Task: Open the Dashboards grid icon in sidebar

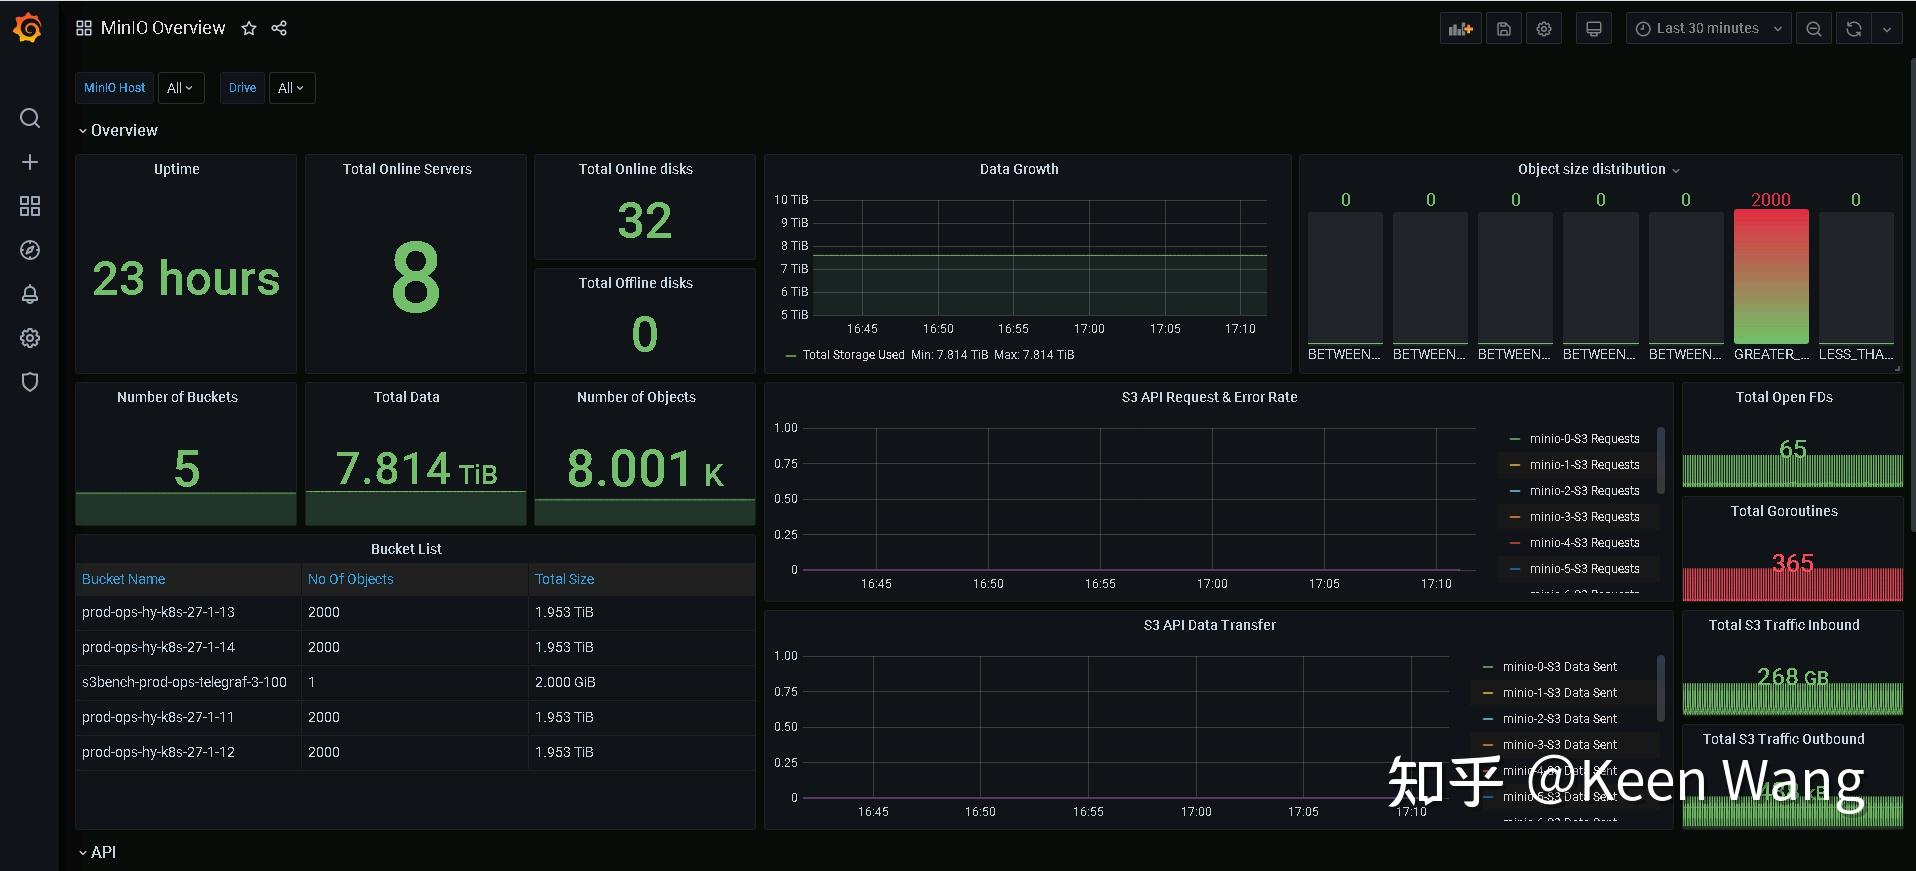Action: [30, 206]
